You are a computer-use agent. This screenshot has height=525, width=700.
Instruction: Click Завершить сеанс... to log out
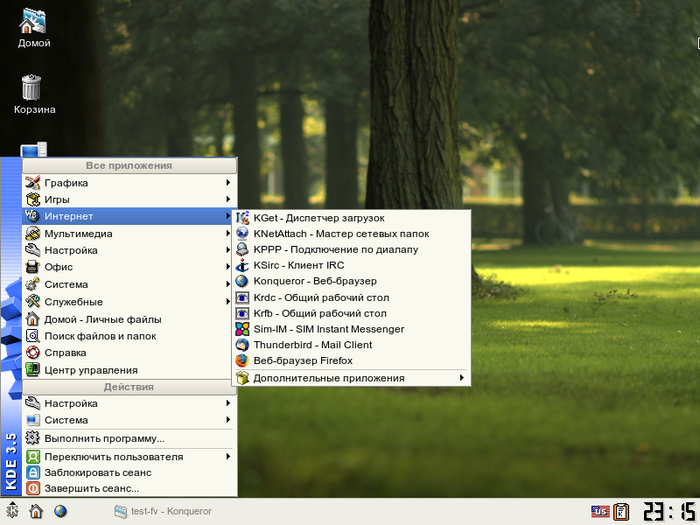[x=91, y=488]
